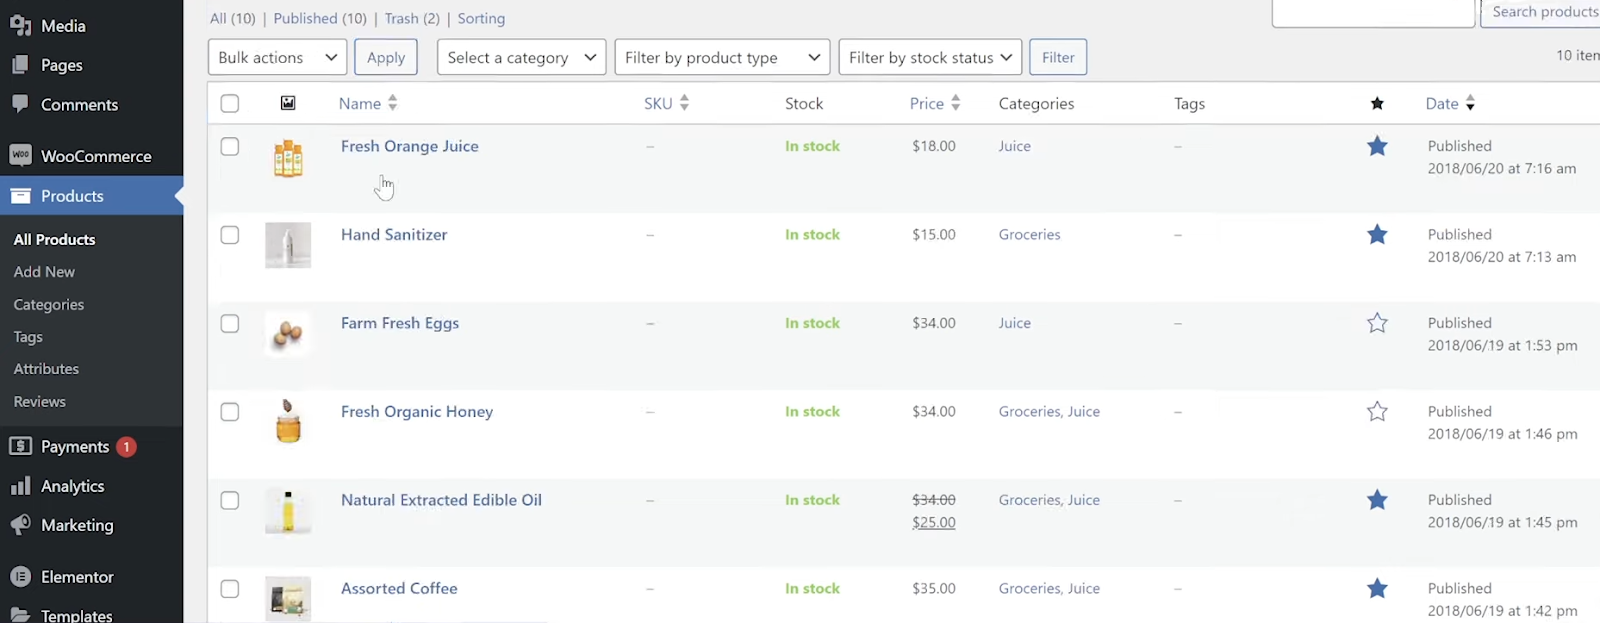Open Juice category of Farm Fresh Eggs
The image size is (1600, 623).
[x=1014, y=323]
